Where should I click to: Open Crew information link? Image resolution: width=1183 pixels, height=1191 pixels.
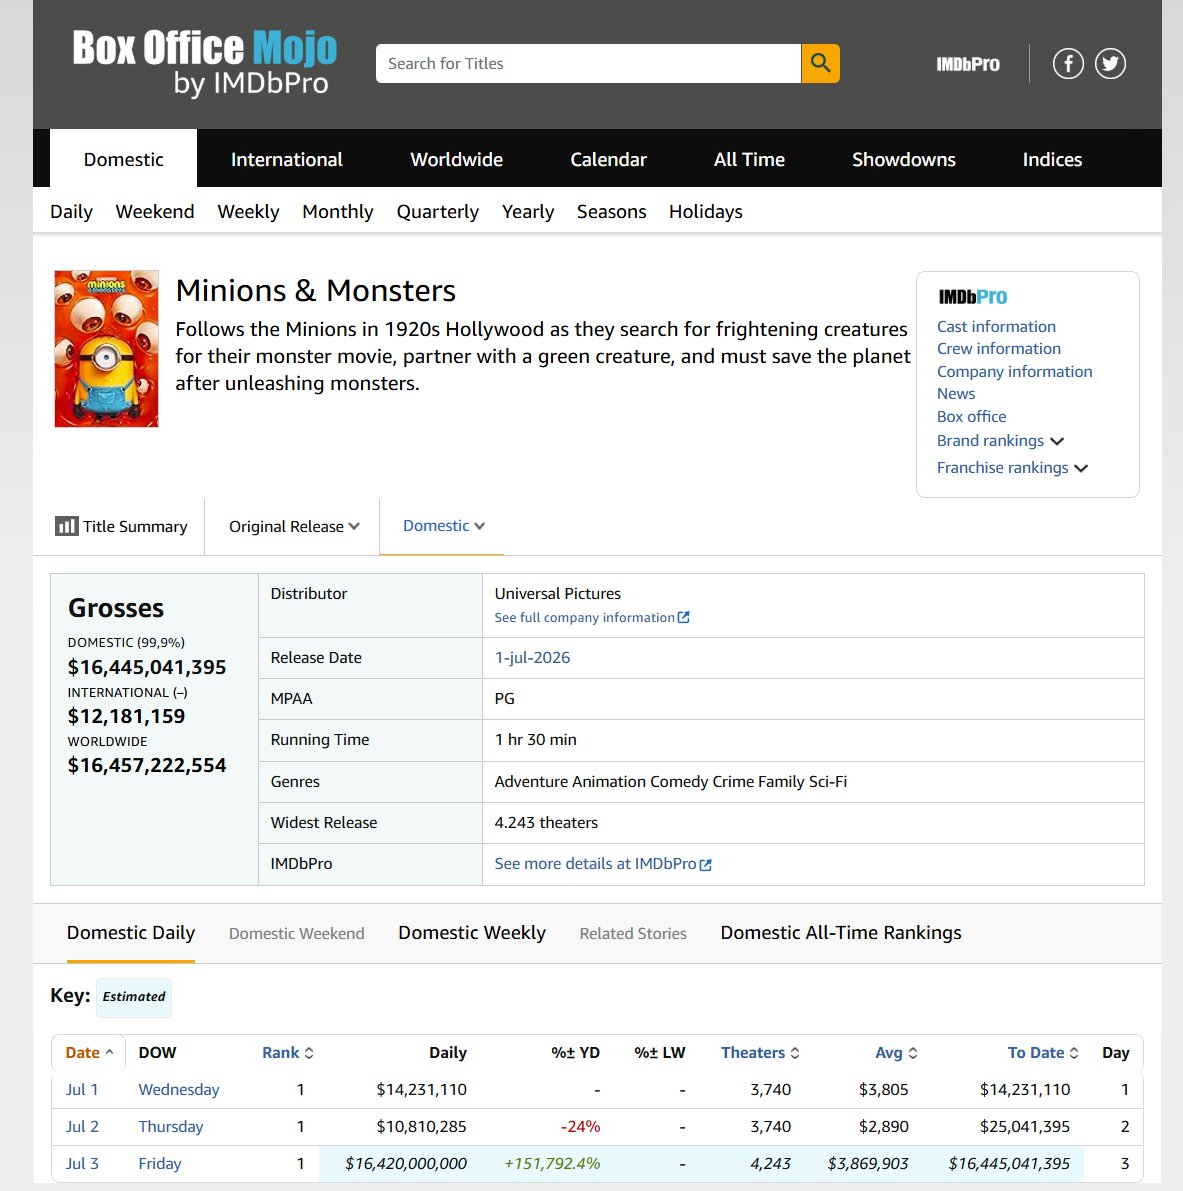(998, 349)
